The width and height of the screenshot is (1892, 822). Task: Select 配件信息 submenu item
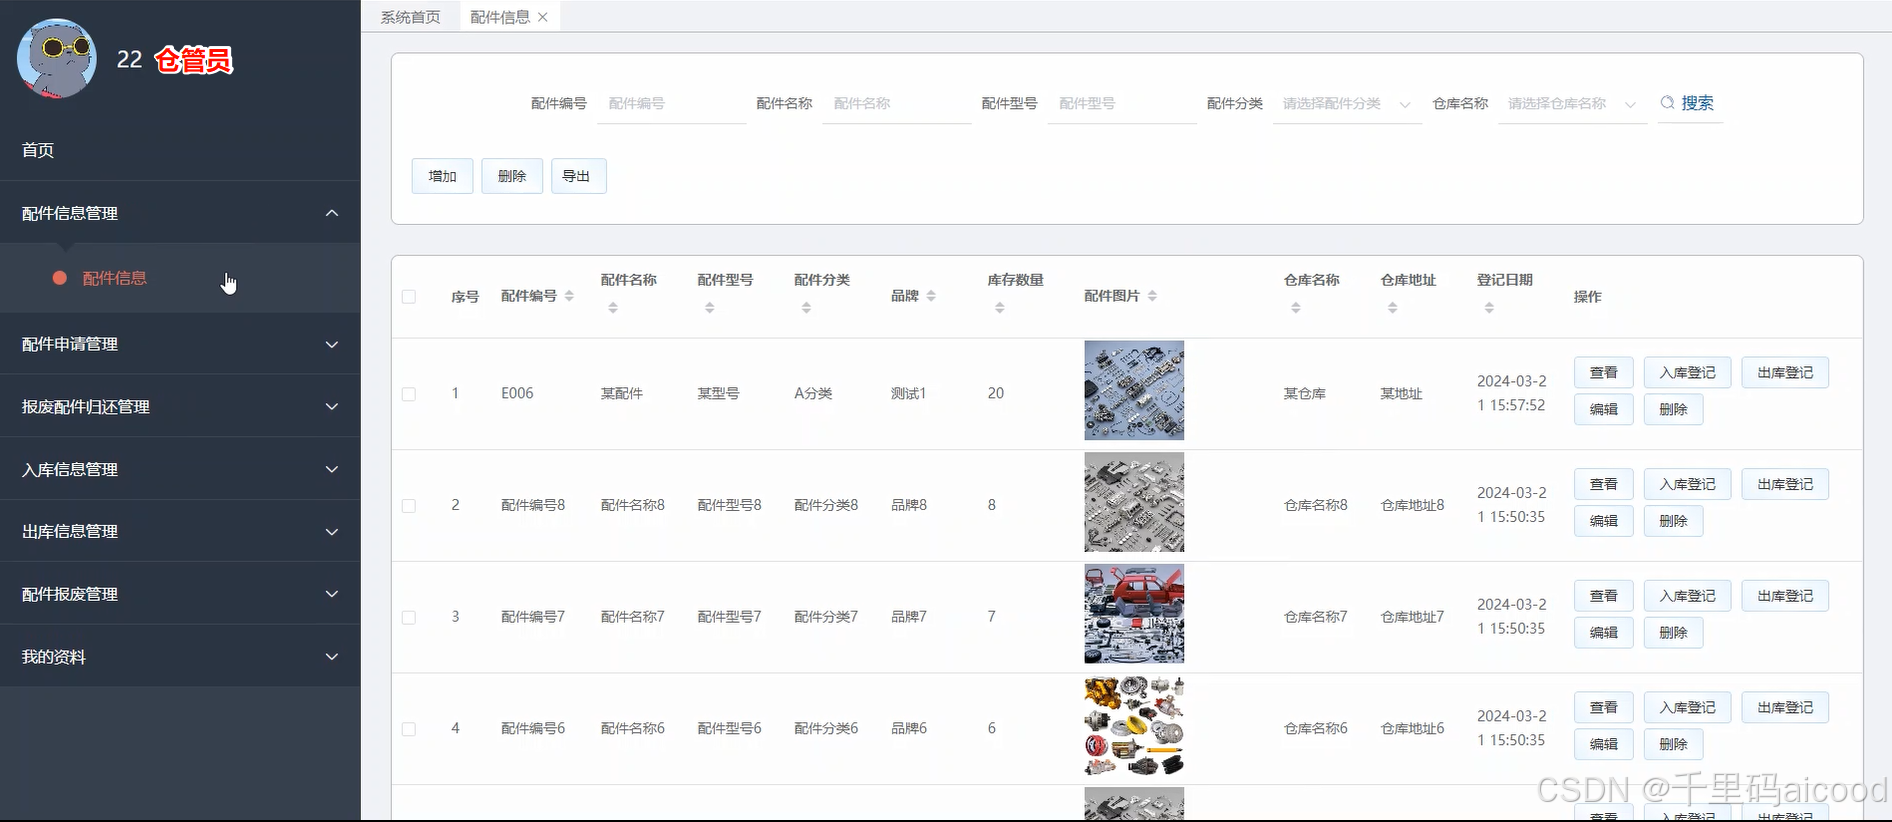(180, 278)
